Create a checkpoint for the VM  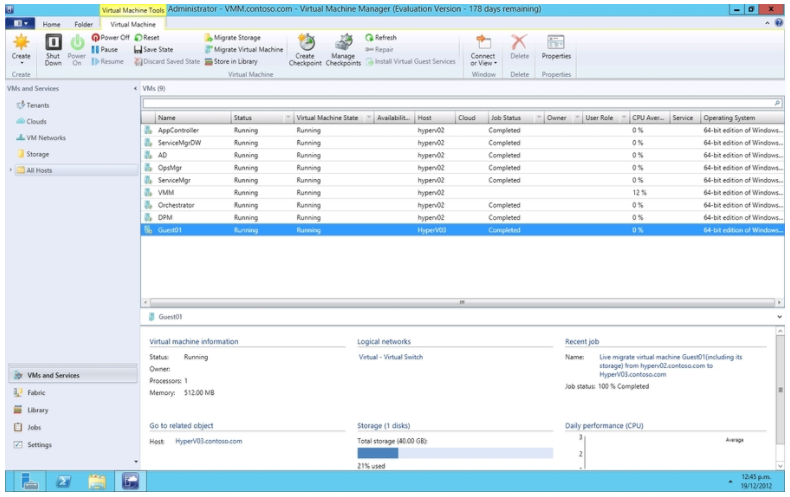tap(305, 49)
